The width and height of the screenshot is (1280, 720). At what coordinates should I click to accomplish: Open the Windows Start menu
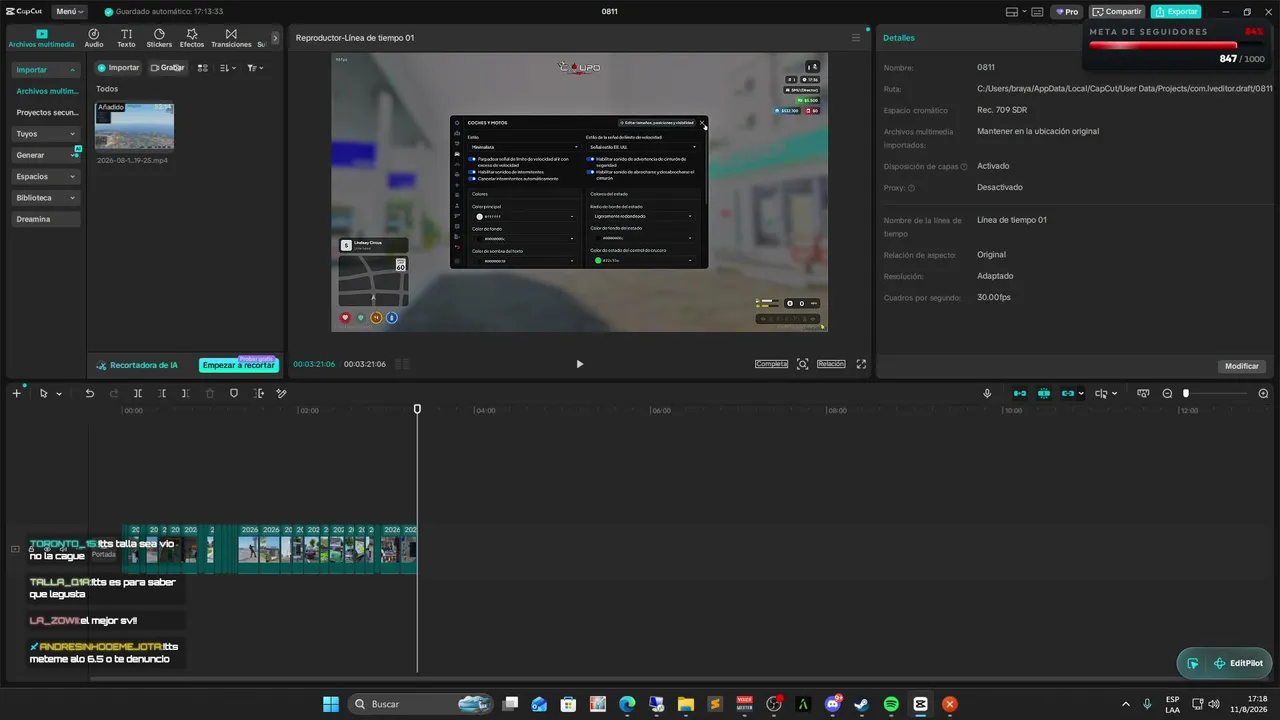[330, 704]
